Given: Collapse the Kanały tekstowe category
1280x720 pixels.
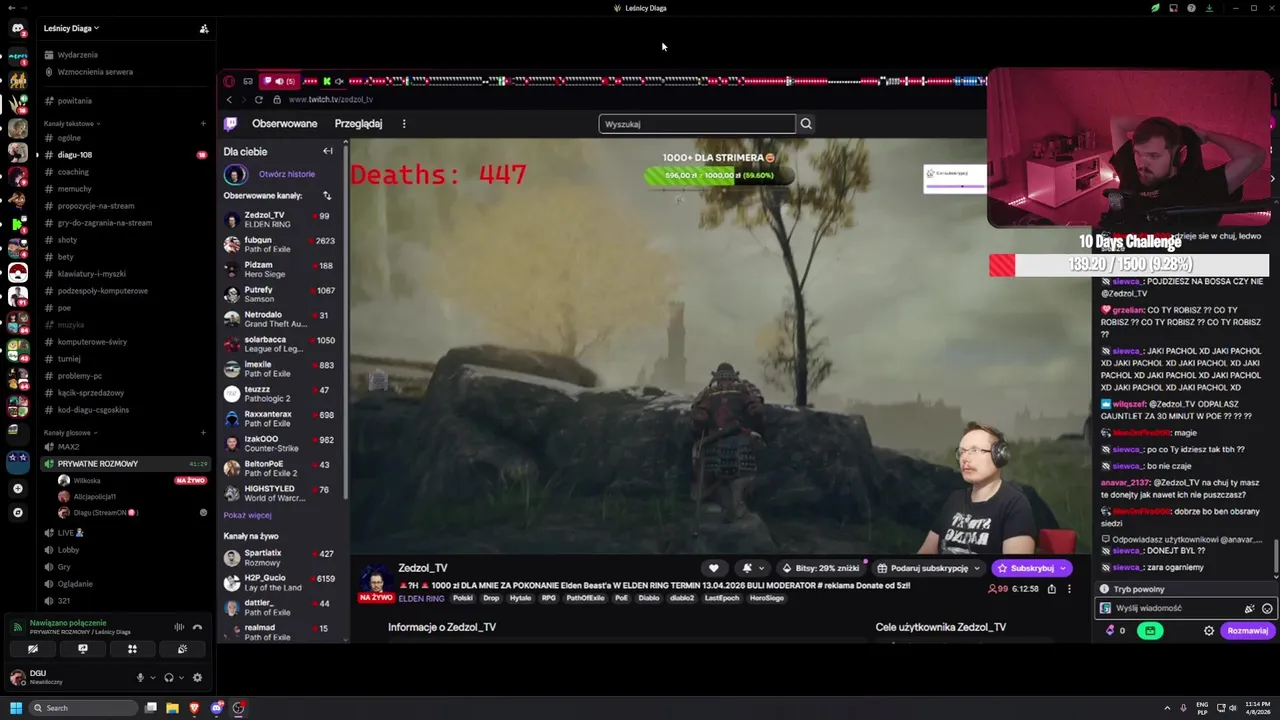Looking at the screenshot, I should (x=71, y=124).
